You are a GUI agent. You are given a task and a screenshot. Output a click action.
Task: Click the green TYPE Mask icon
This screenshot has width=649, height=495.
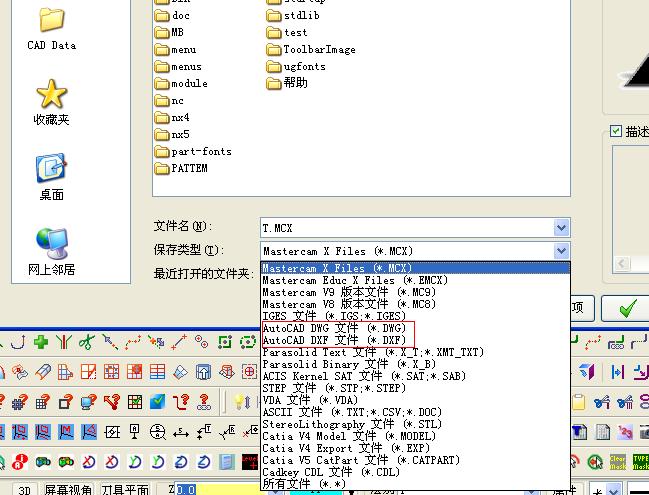(641, 462)
